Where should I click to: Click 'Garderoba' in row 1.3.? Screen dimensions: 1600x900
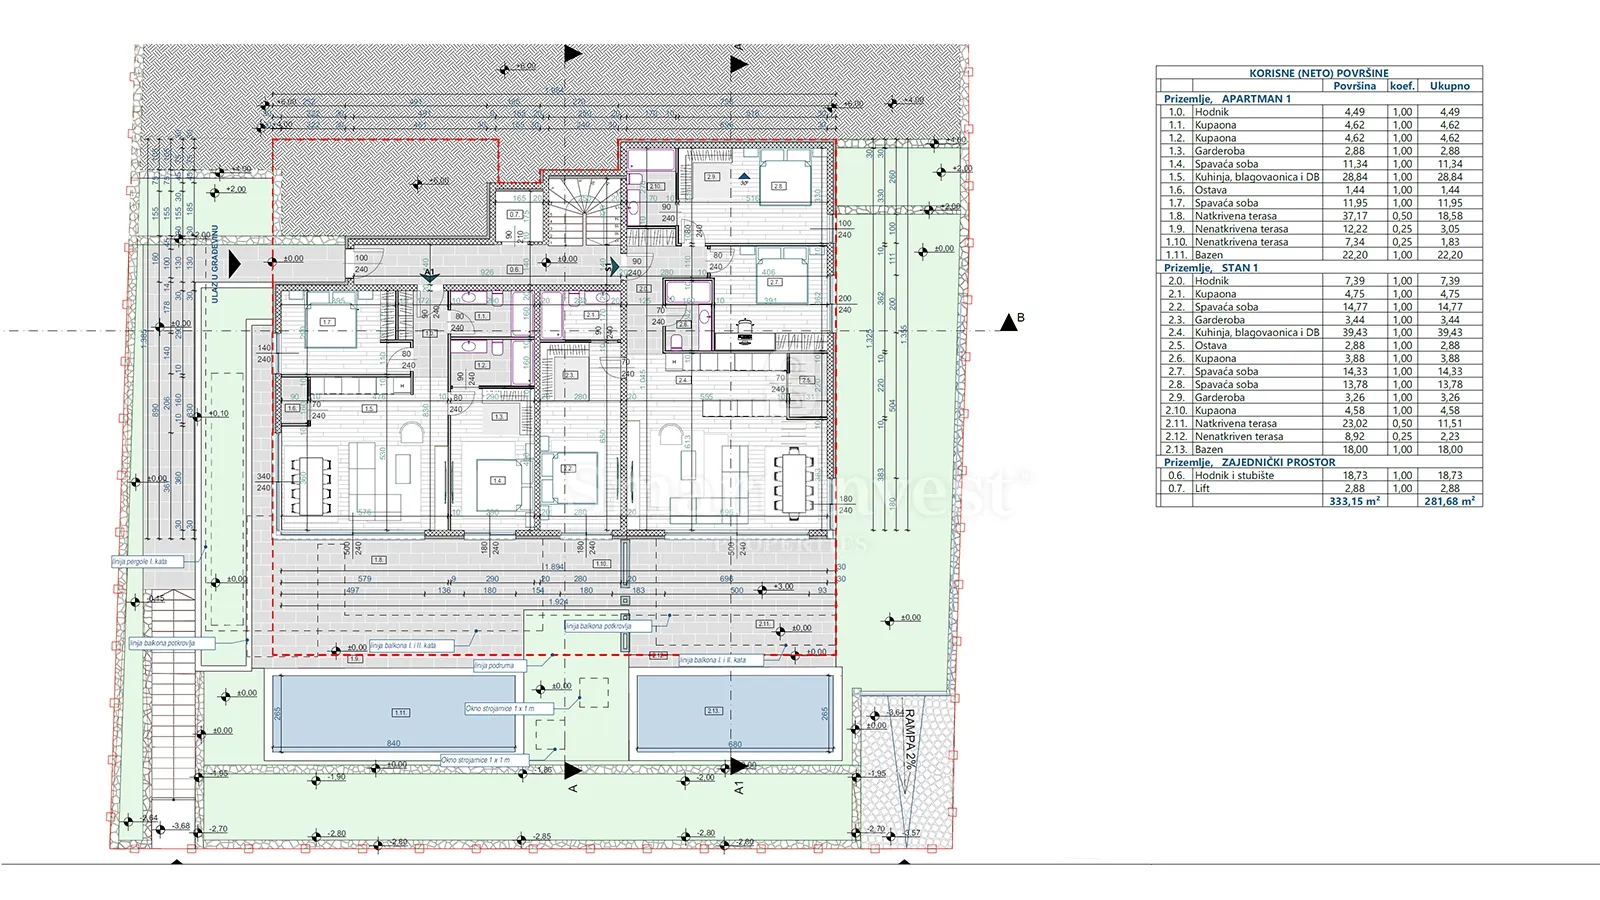pyautogui.click(x=1219, y=151)
